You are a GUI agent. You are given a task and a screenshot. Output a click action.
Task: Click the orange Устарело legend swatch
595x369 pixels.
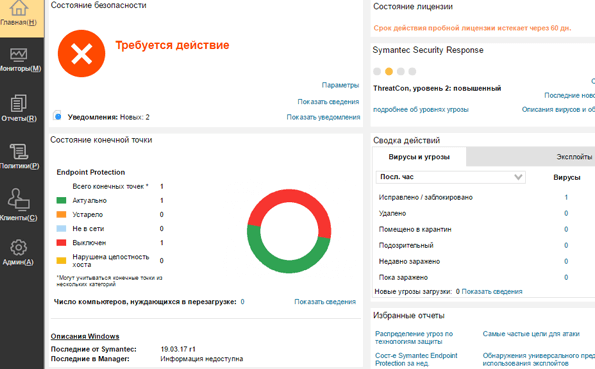[61, 214]
